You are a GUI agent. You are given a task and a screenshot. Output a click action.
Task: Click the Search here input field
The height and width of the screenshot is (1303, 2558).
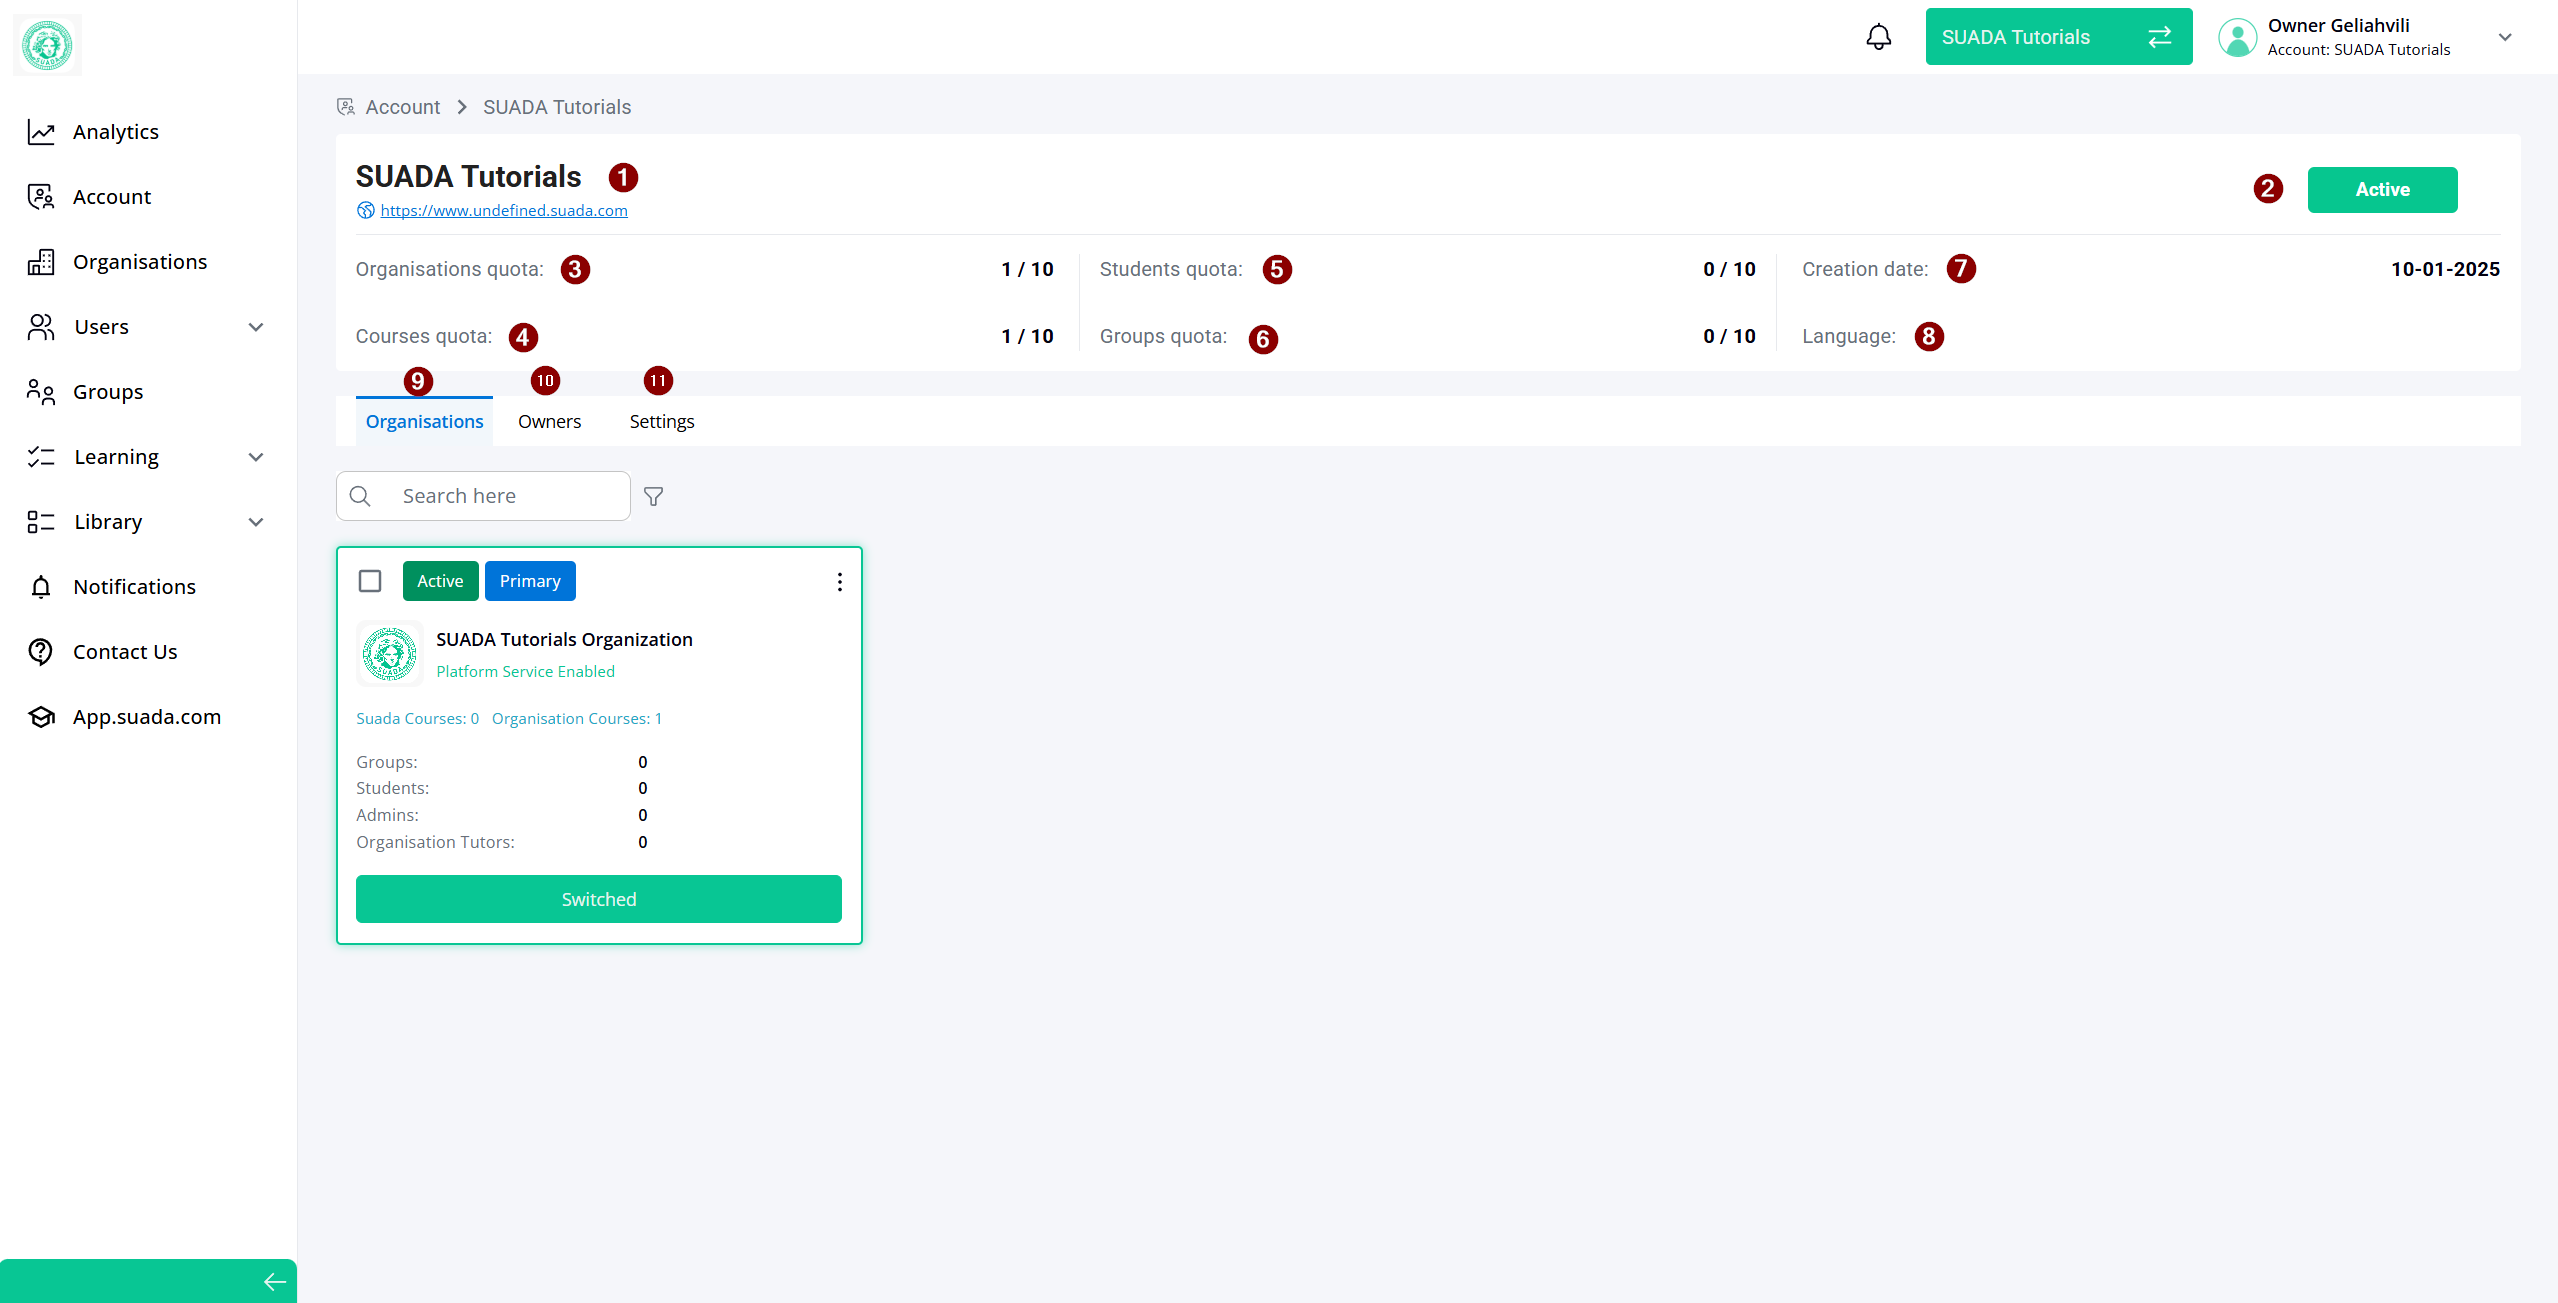pyautogui.click(x=505, y=496)
